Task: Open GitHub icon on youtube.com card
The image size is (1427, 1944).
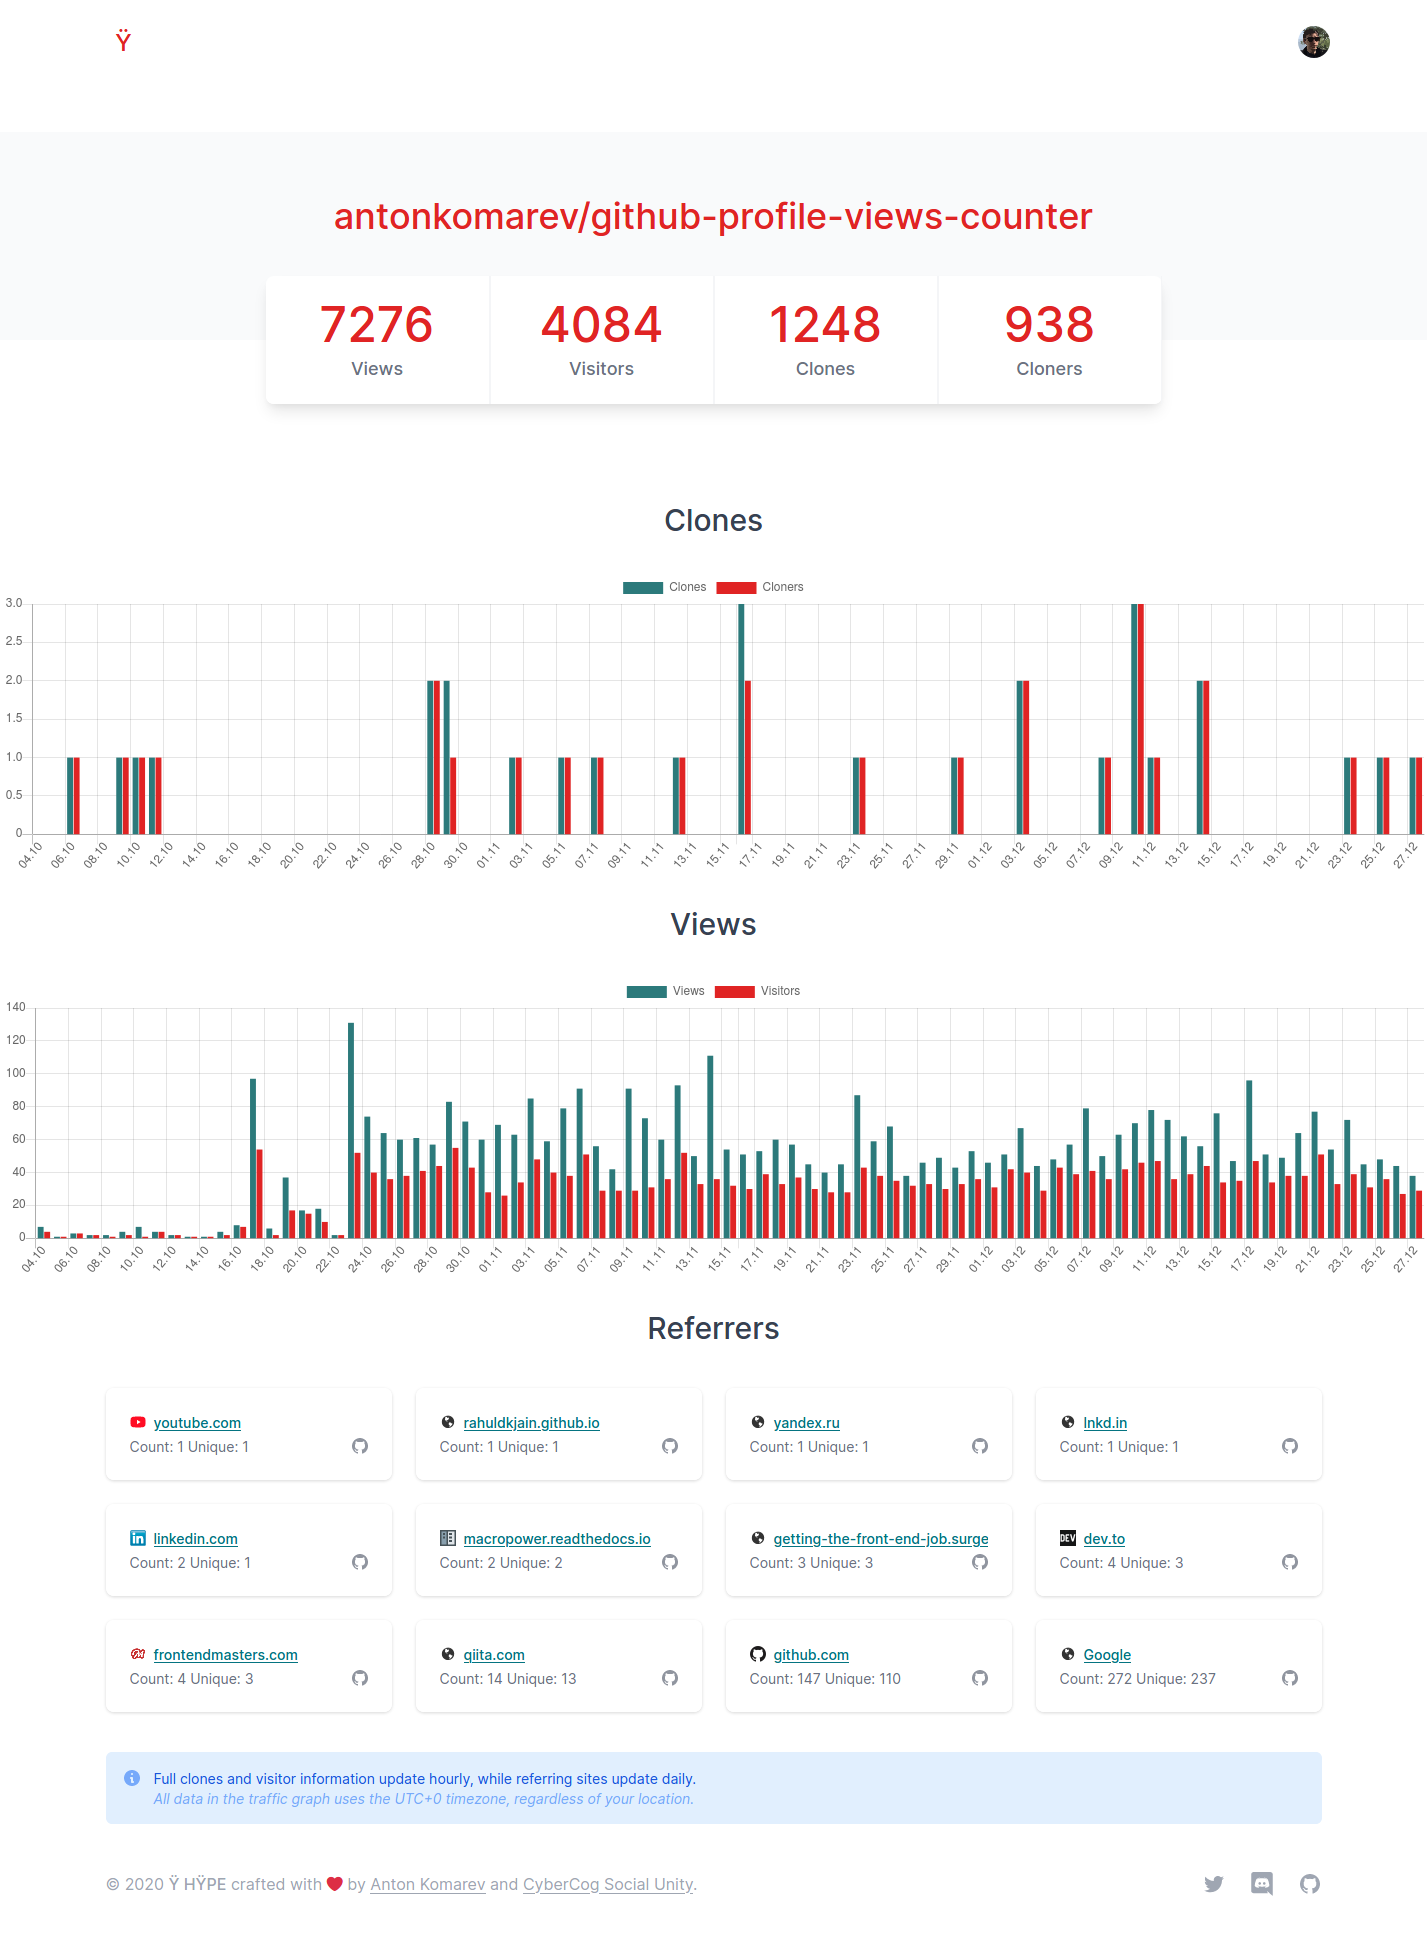Action: [x=360, y=1446]
